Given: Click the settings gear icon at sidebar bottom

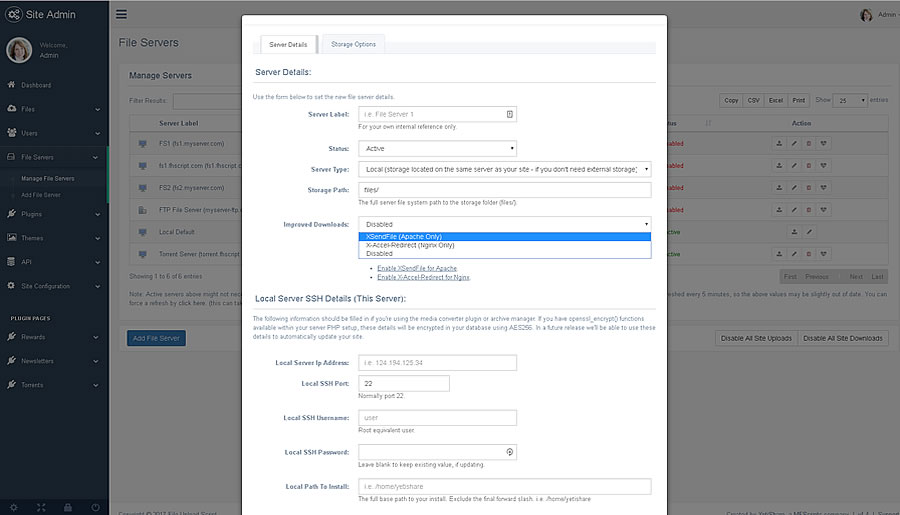Looking at the screenshot, I should (x=14, y=508).
